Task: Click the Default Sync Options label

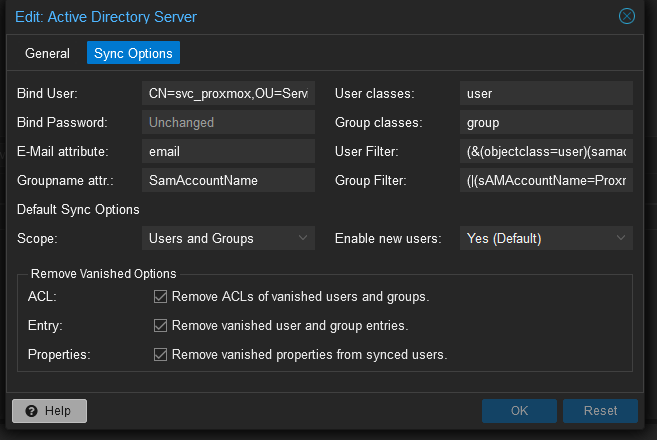Action: [x=78, y=209]
